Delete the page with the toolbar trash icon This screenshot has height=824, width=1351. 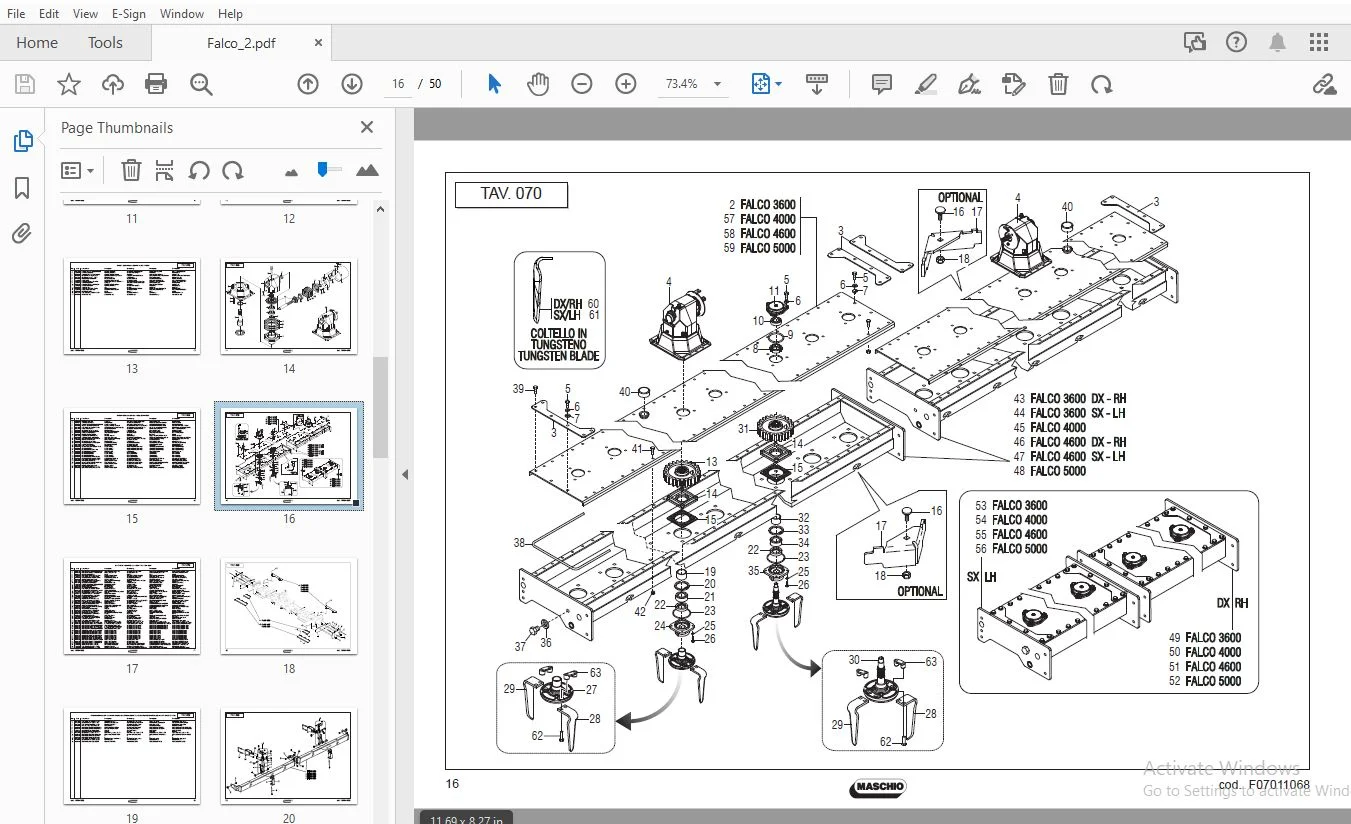pos(1058,84)
